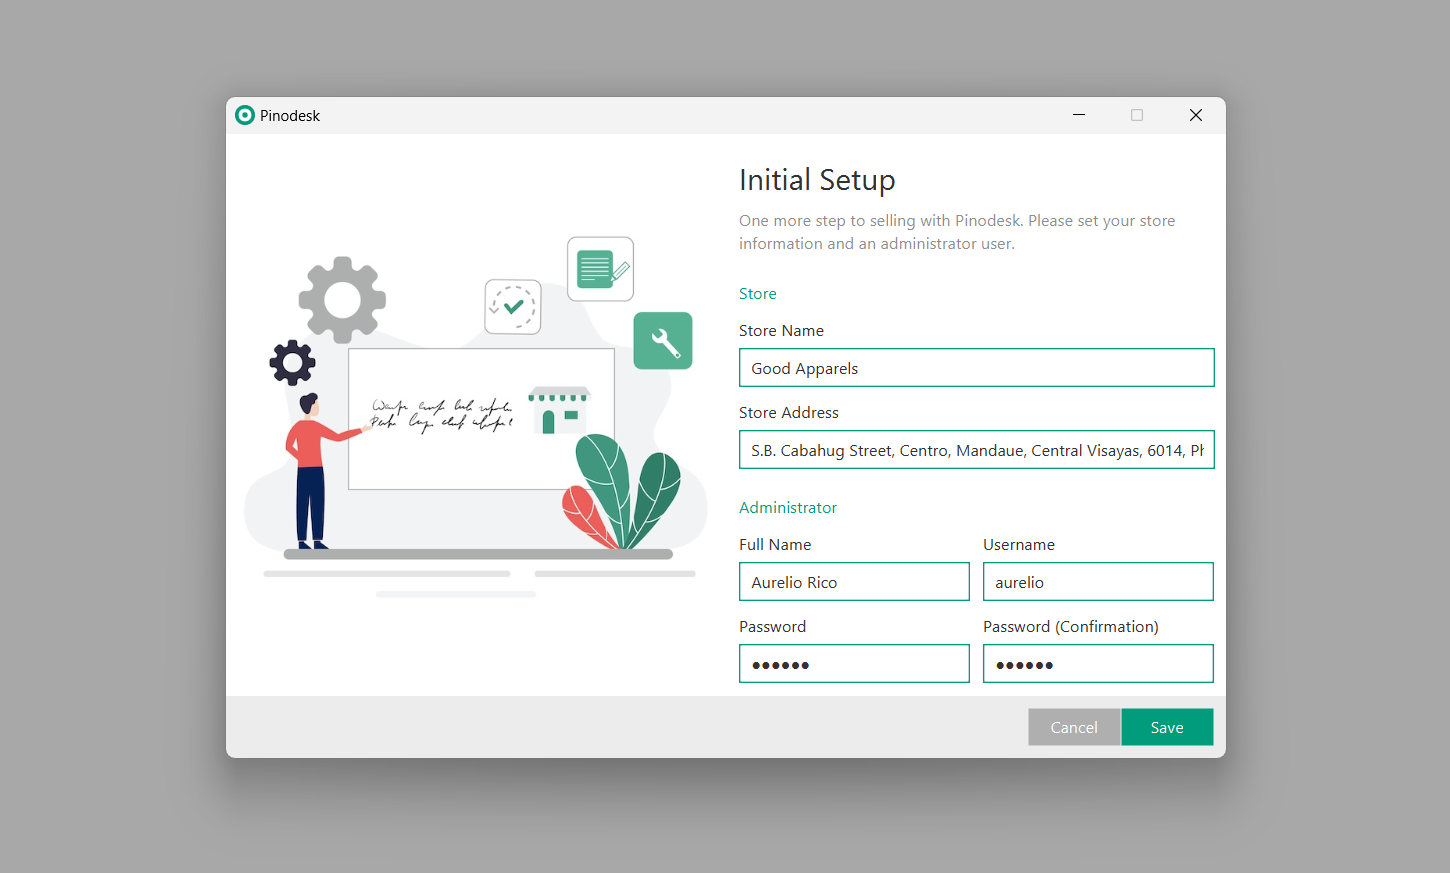This screenshot has height=873, width=1450.
Task: Click into the Password field
Action: pos(854,664)
